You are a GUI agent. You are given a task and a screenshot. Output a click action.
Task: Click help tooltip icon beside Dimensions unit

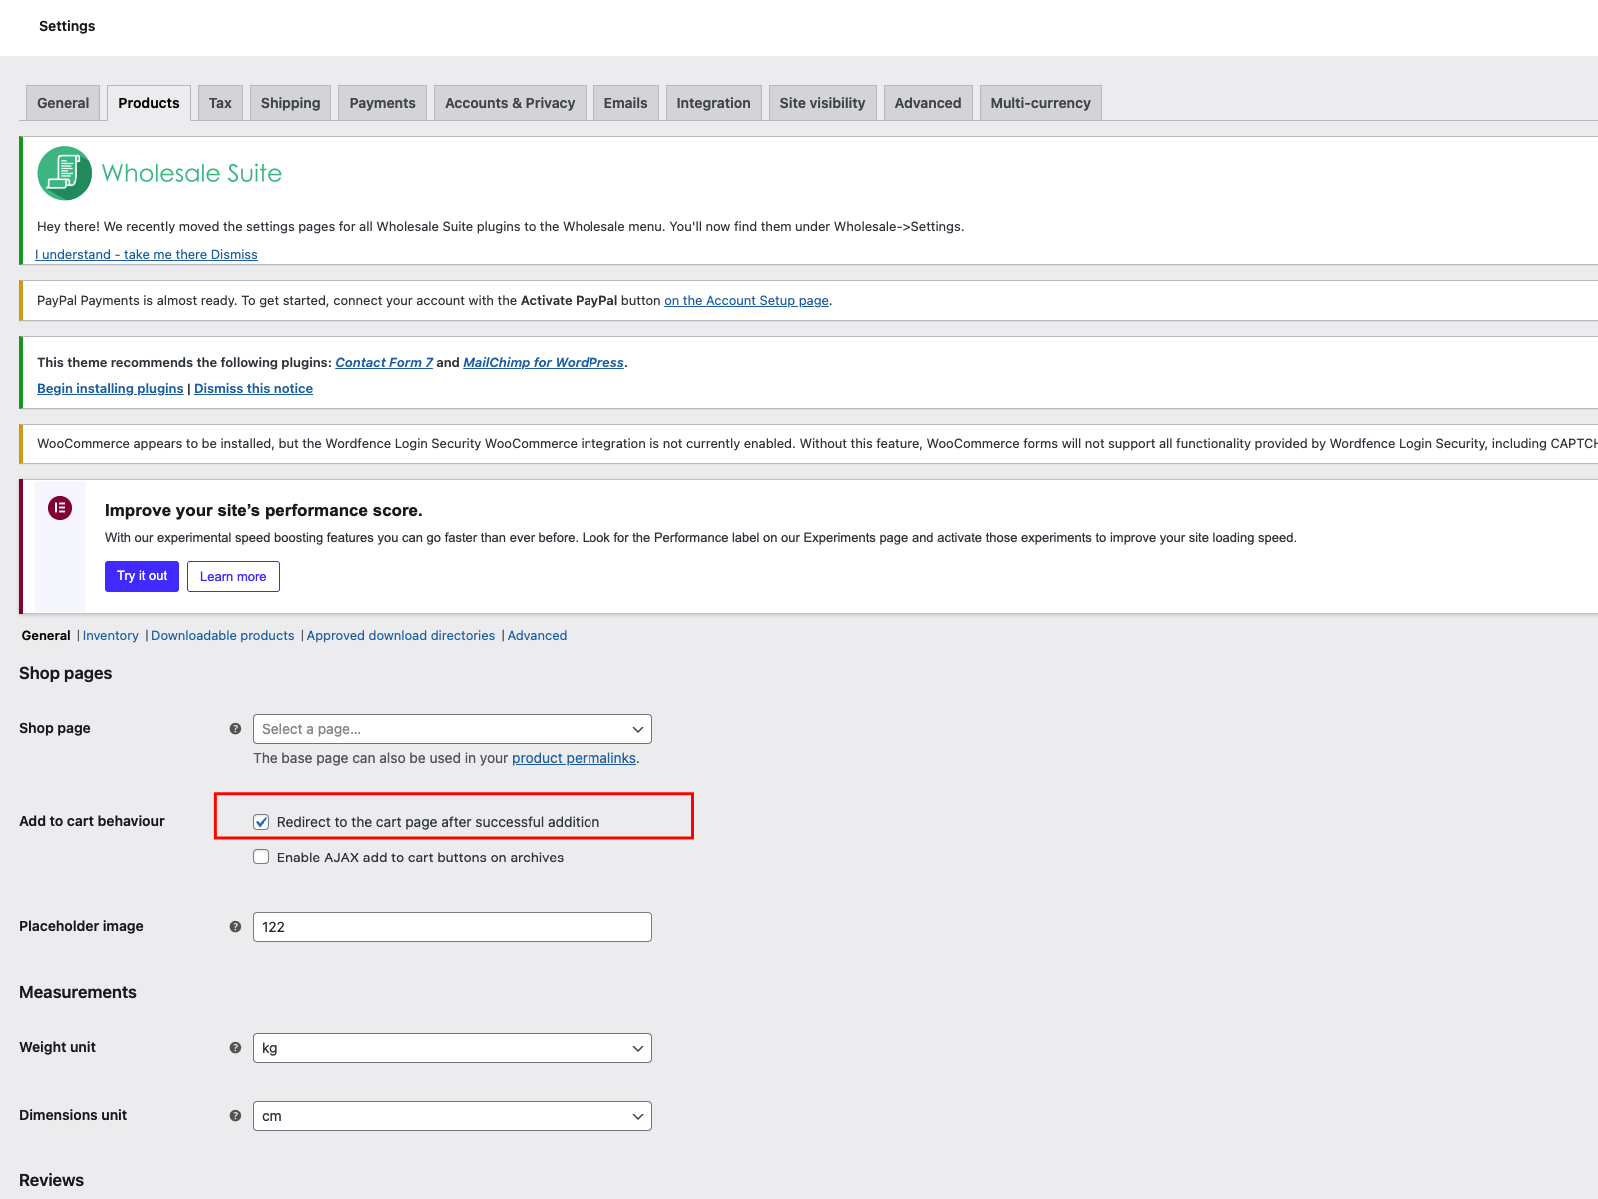[235, 1116]
